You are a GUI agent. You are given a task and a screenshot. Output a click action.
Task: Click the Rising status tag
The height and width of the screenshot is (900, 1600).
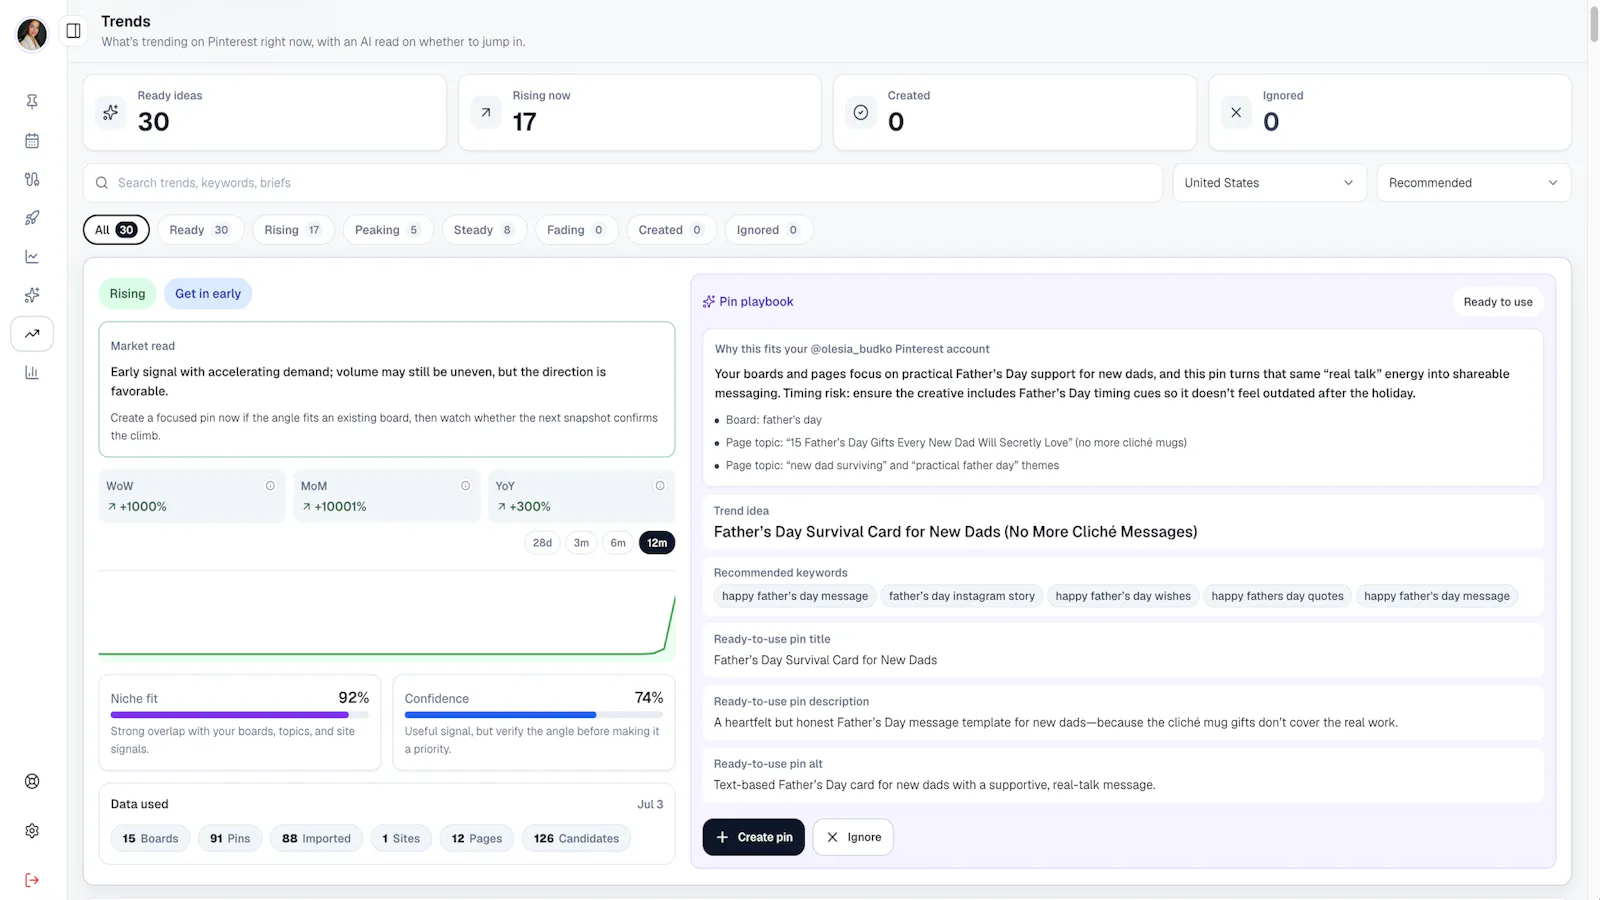(127, 294)
